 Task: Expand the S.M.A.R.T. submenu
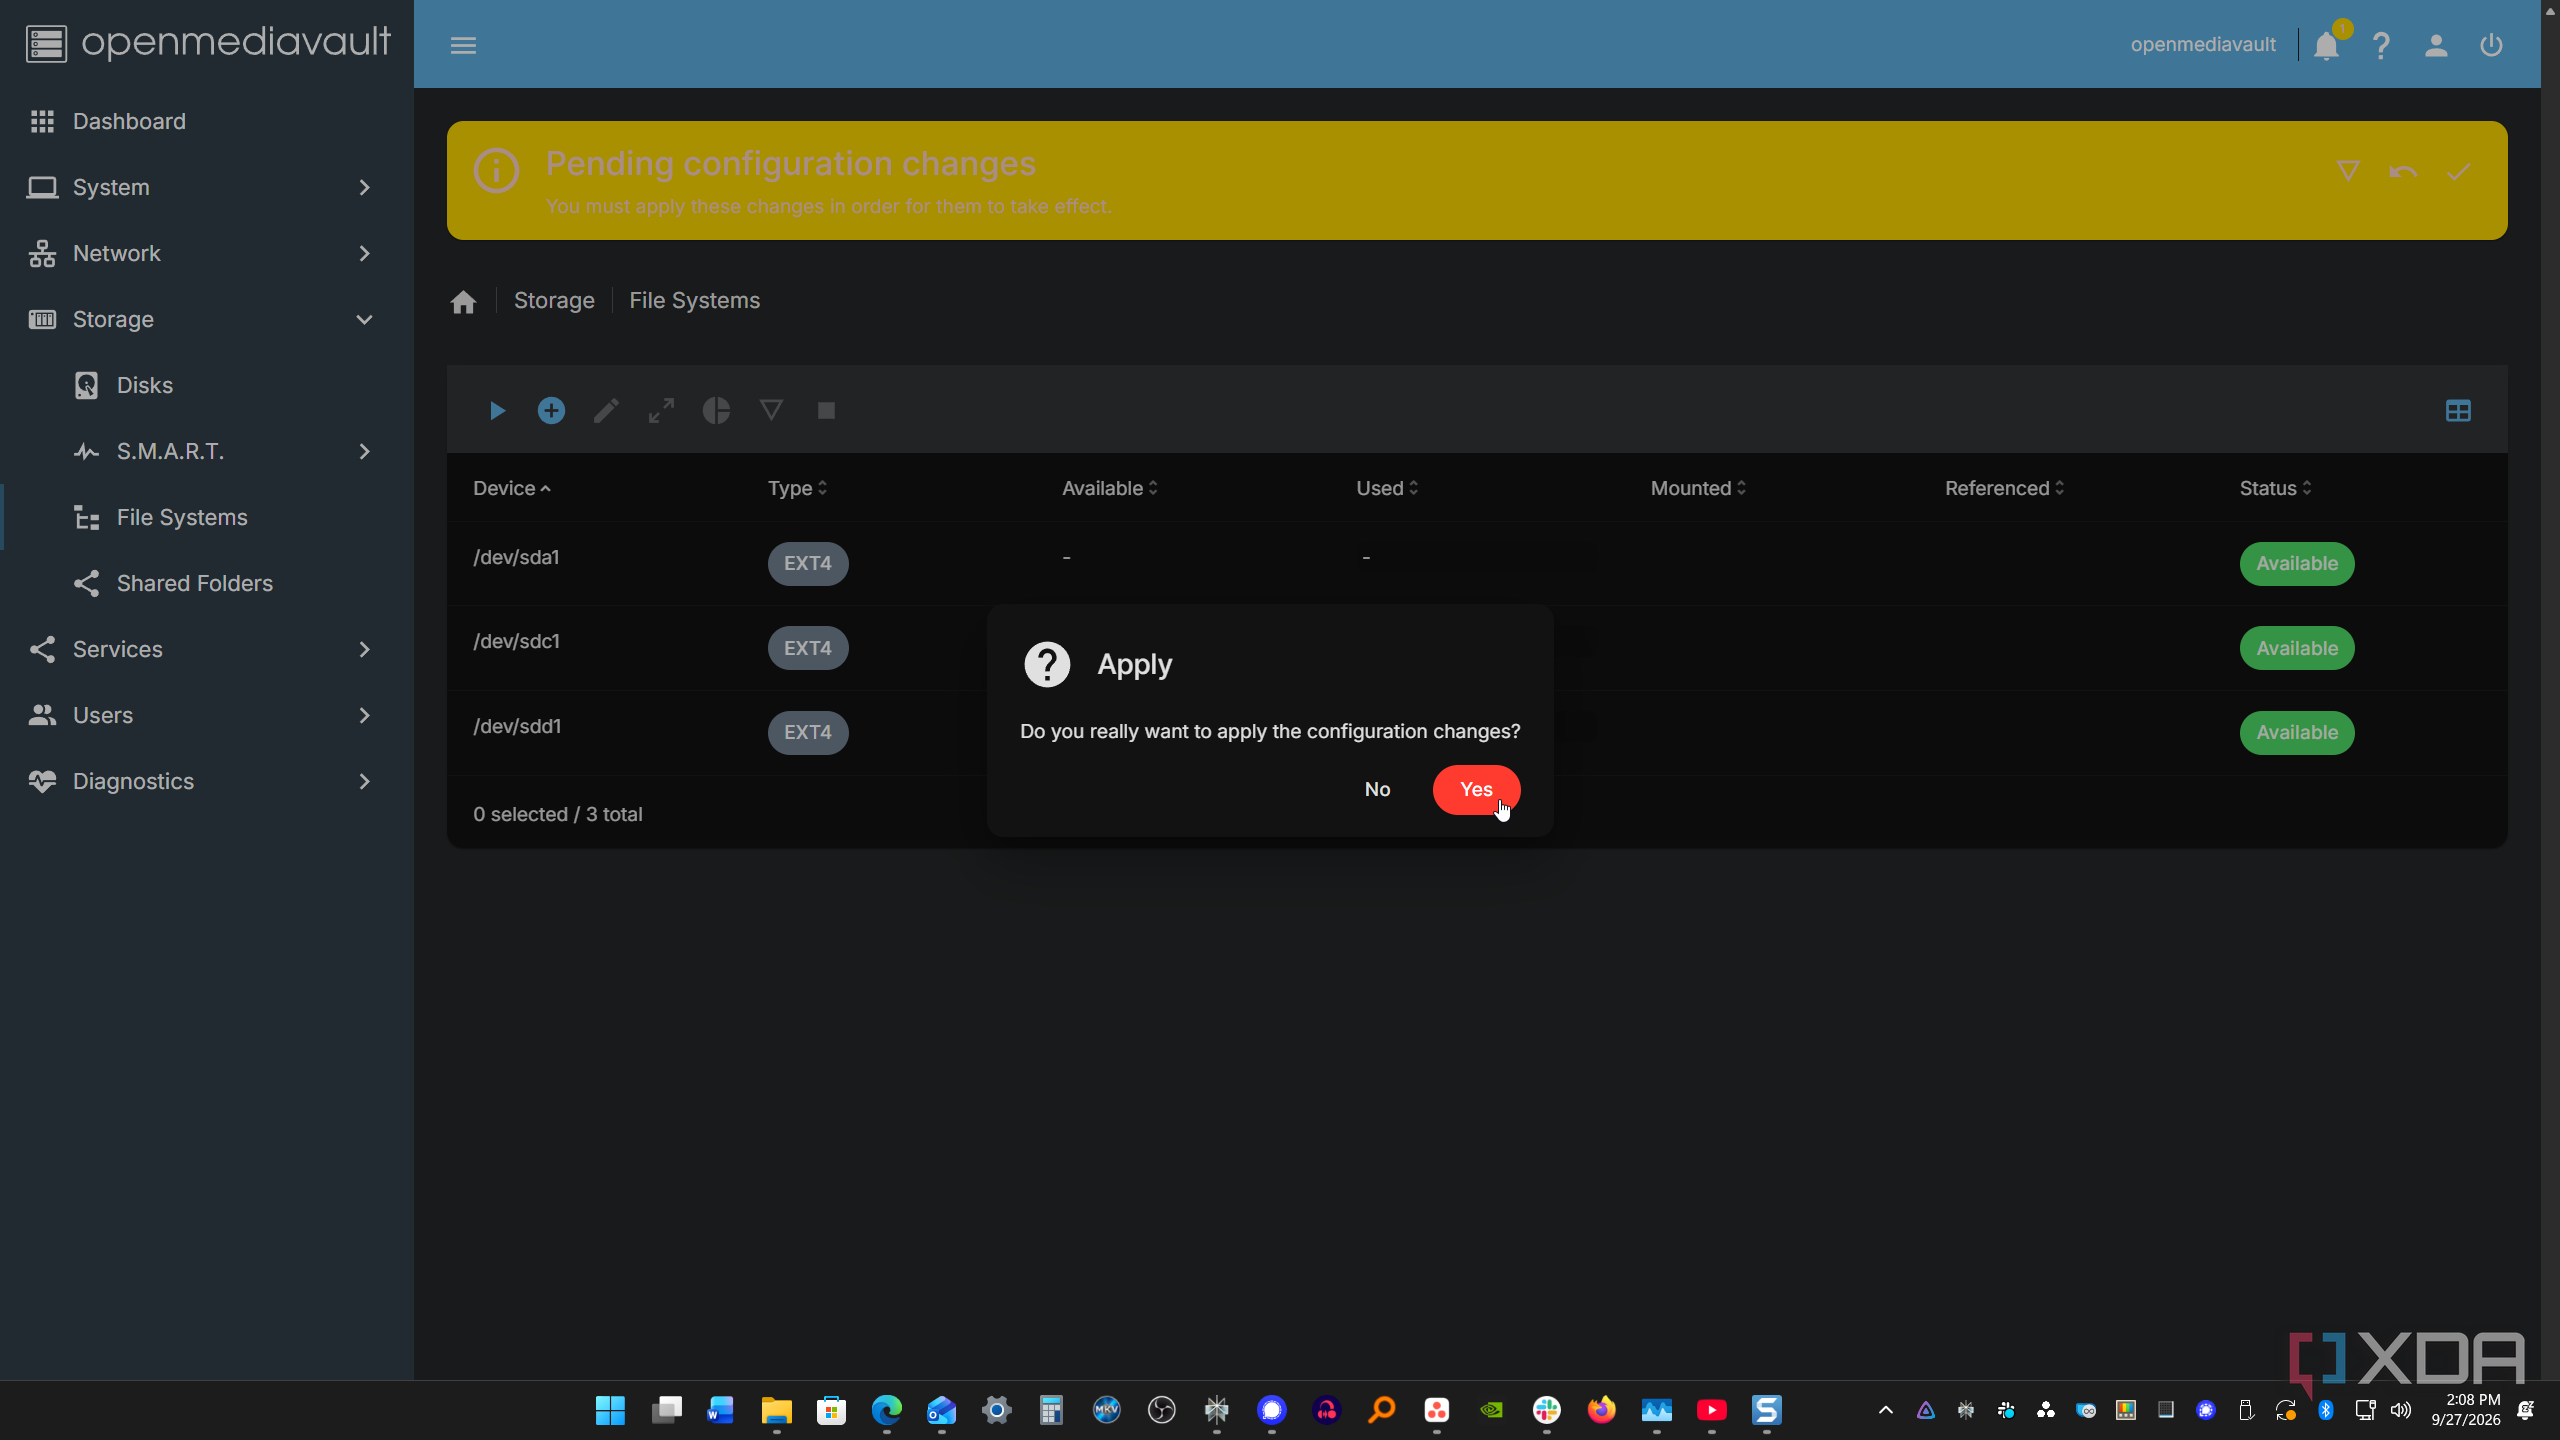[x=207, y=451]
